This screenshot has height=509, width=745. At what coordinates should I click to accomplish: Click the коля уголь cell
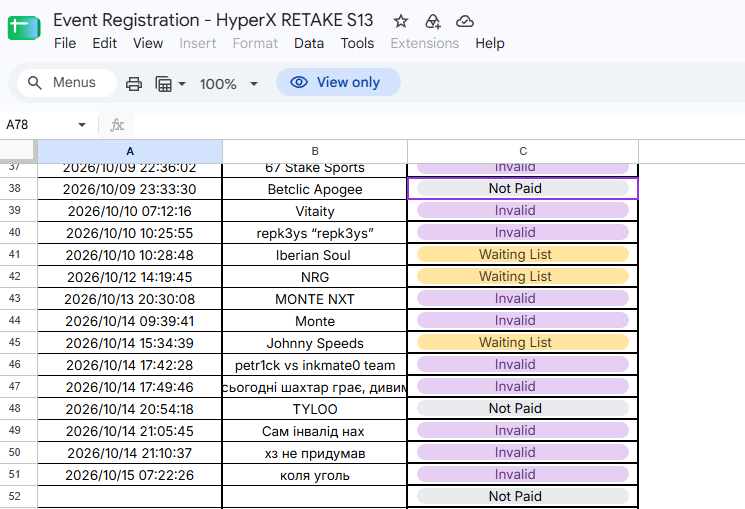pos(315,475)
